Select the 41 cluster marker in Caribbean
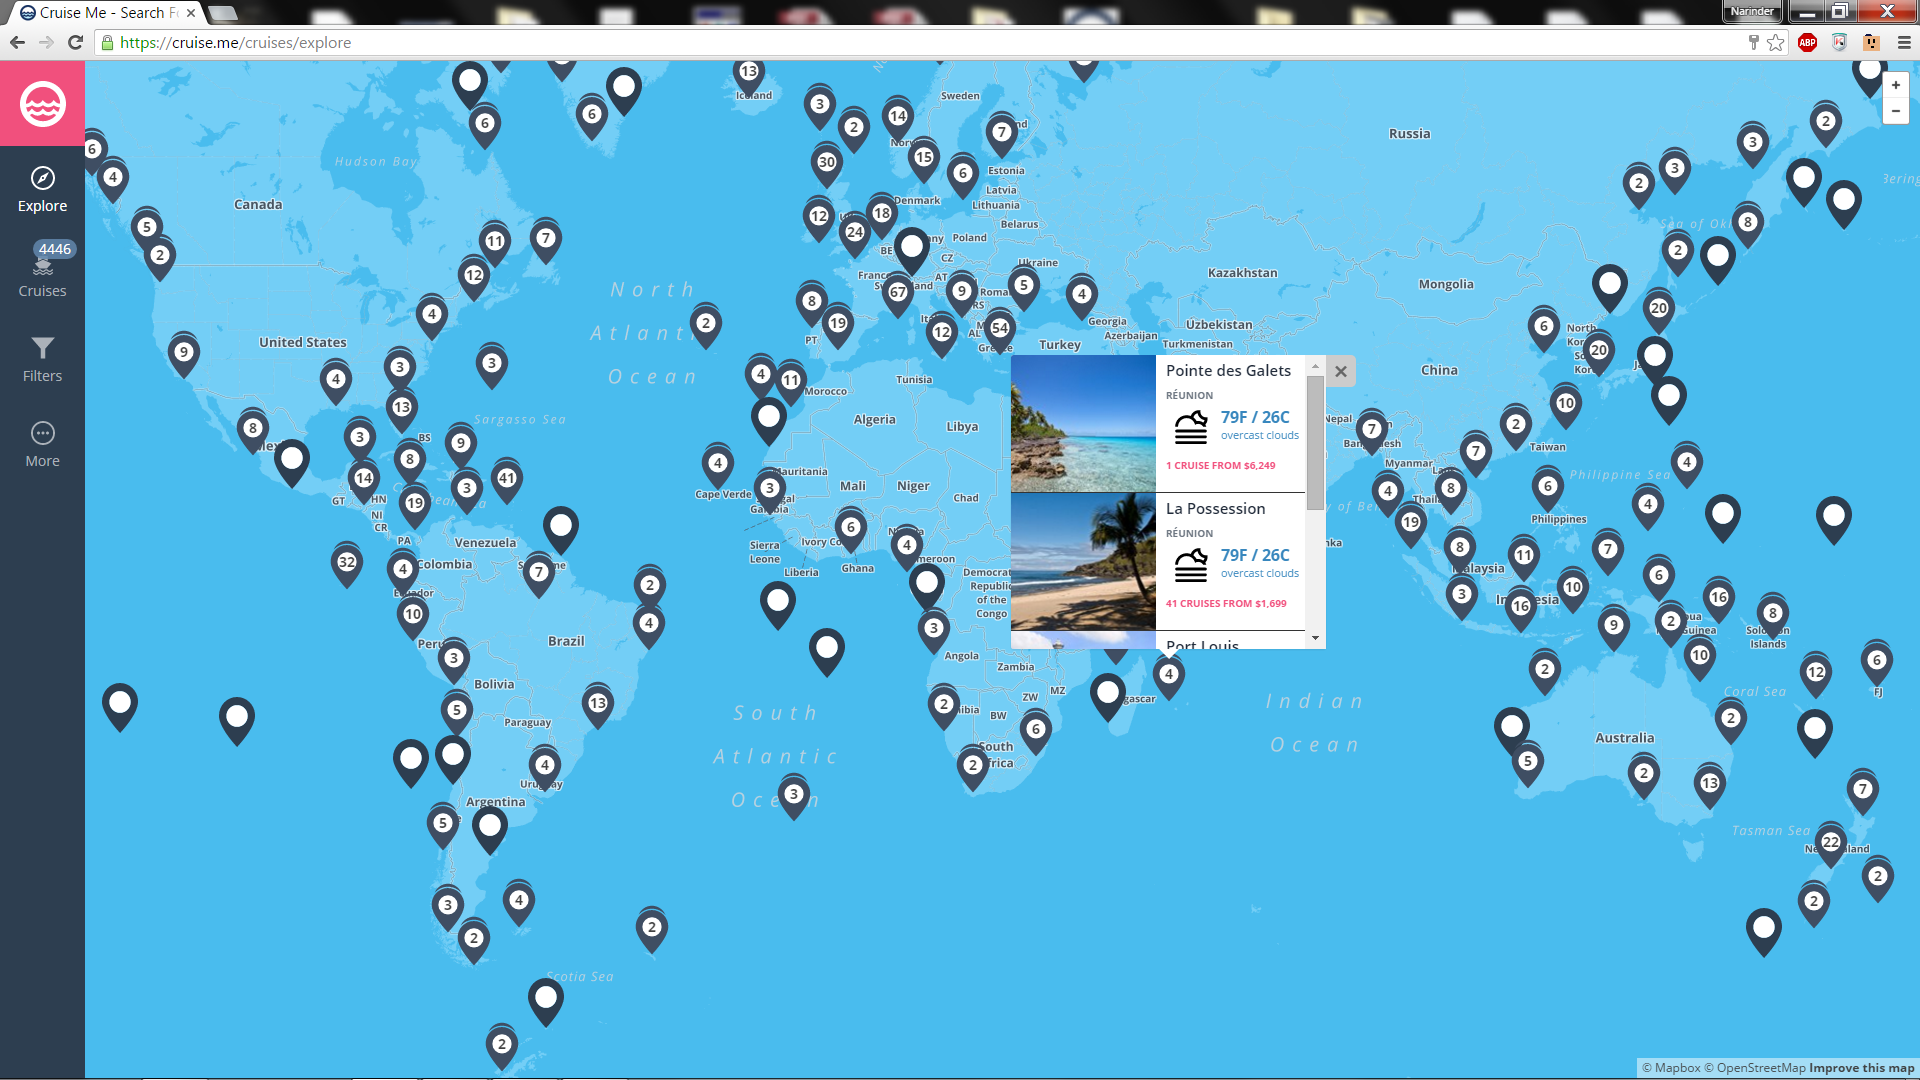Image resolution: width=1920 pixels, height=1080 pixels. coord(507,478)
